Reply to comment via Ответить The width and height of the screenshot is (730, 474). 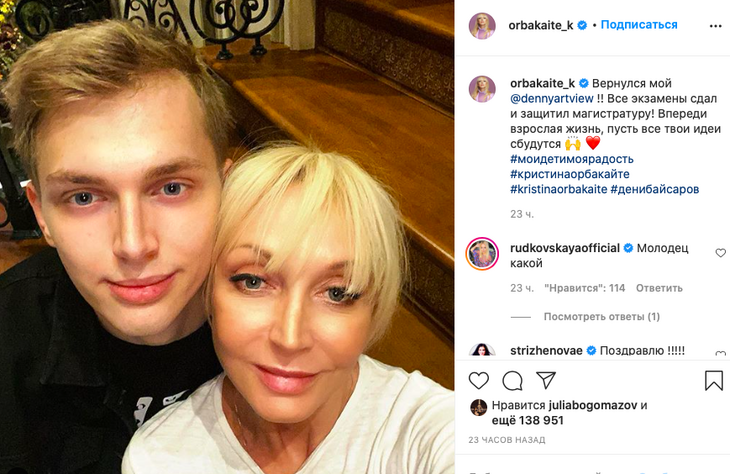[x=659, y=288]
